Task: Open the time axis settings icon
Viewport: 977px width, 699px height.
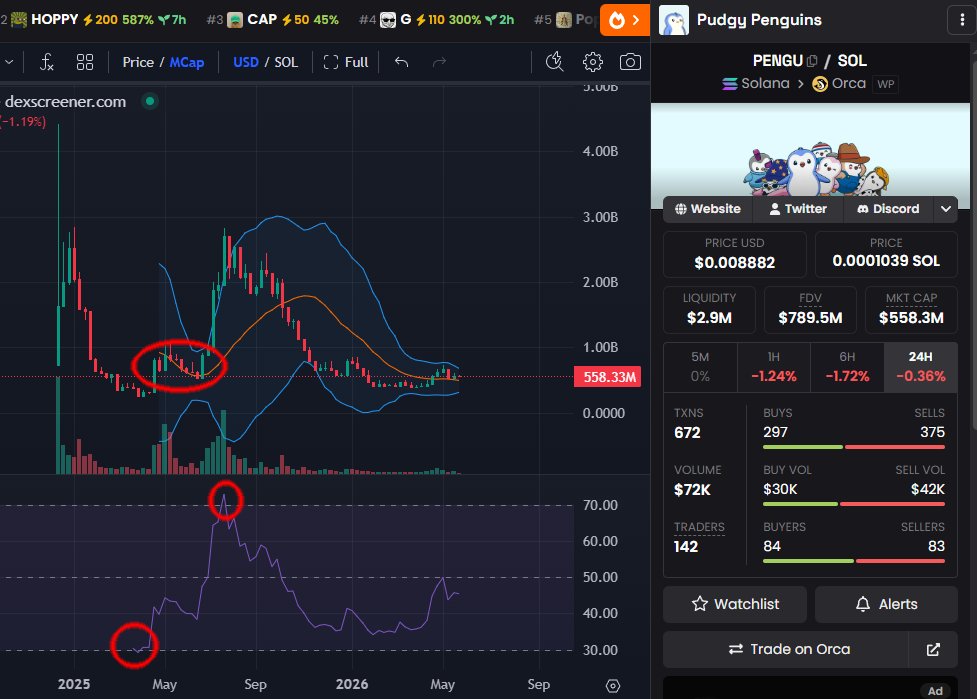Action: tap(613, 685)
